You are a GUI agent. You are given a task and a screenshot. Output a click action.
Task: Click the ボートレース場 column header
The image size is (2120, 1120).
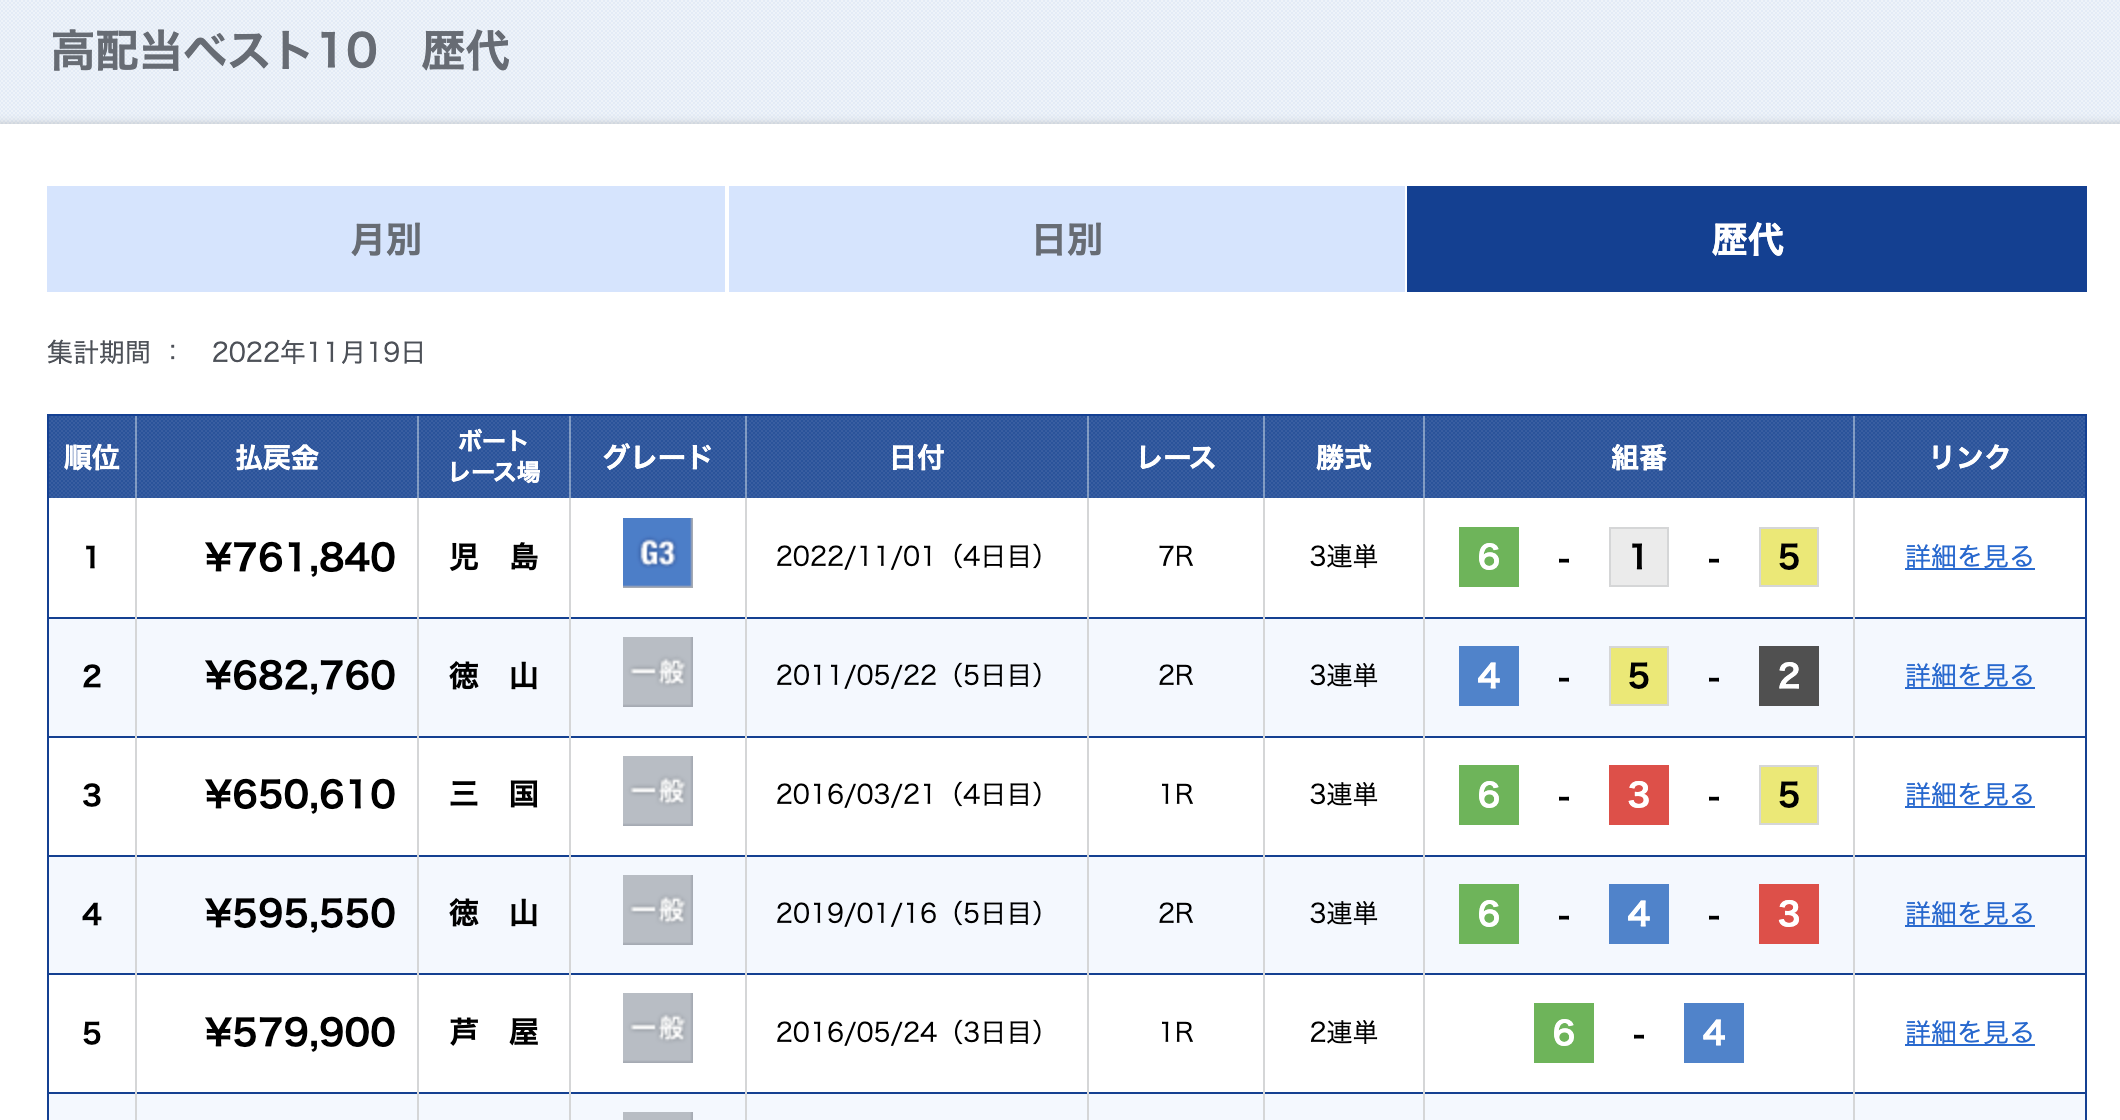point(494,457)
